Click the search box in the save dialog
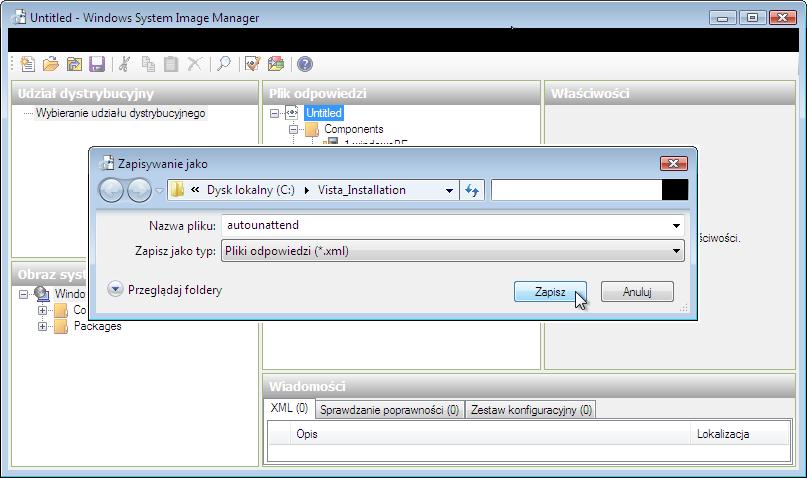 pyautogui.click(x=576, y=190)
